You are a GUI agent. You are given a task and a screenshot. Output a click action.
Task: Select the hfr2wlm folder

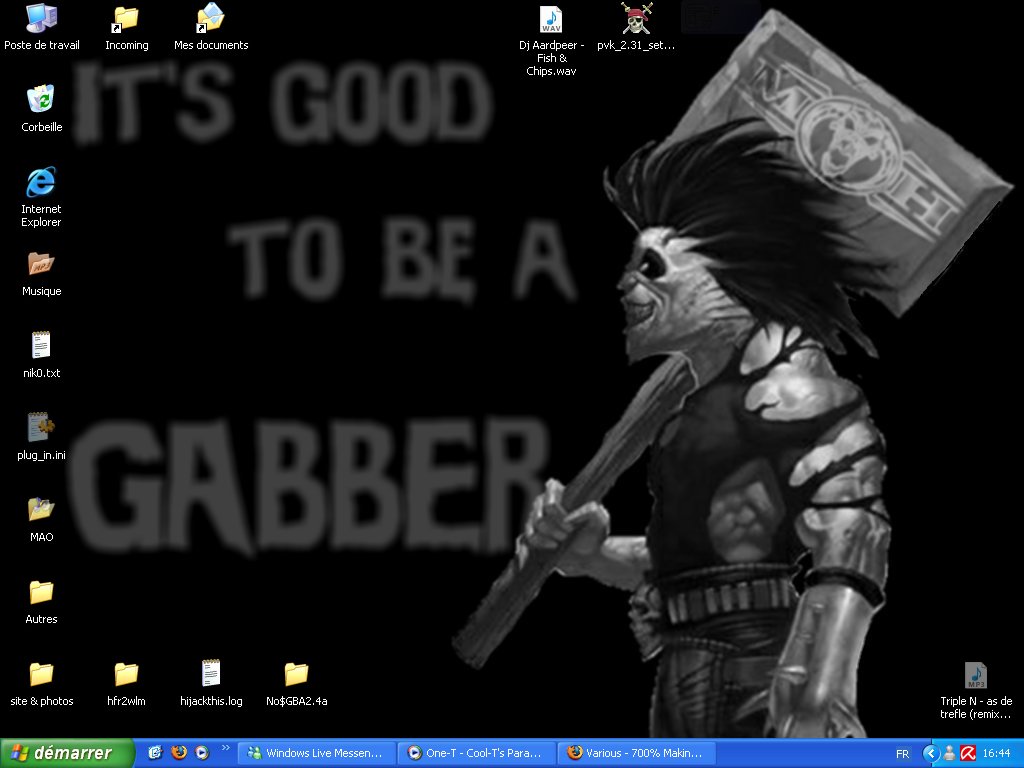[126, 684]
